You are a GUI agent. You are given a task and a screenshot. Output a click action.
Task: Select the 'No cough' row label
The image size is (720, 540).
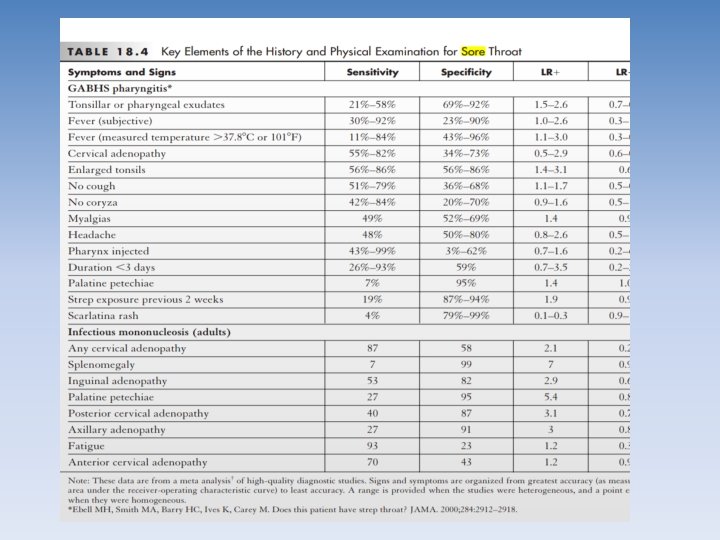click(x=92, y=186)
